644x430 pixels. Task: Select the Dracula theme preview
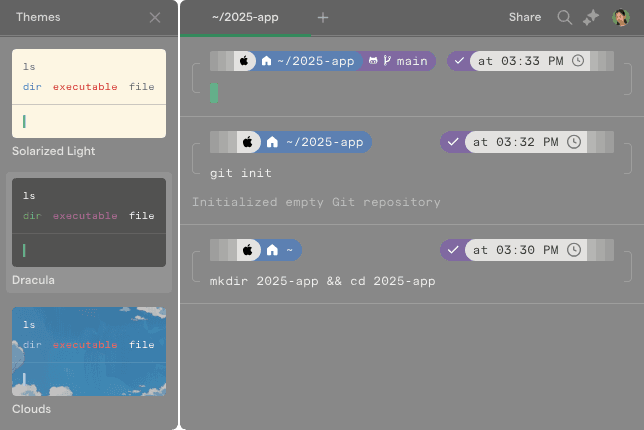coord(89,223)
